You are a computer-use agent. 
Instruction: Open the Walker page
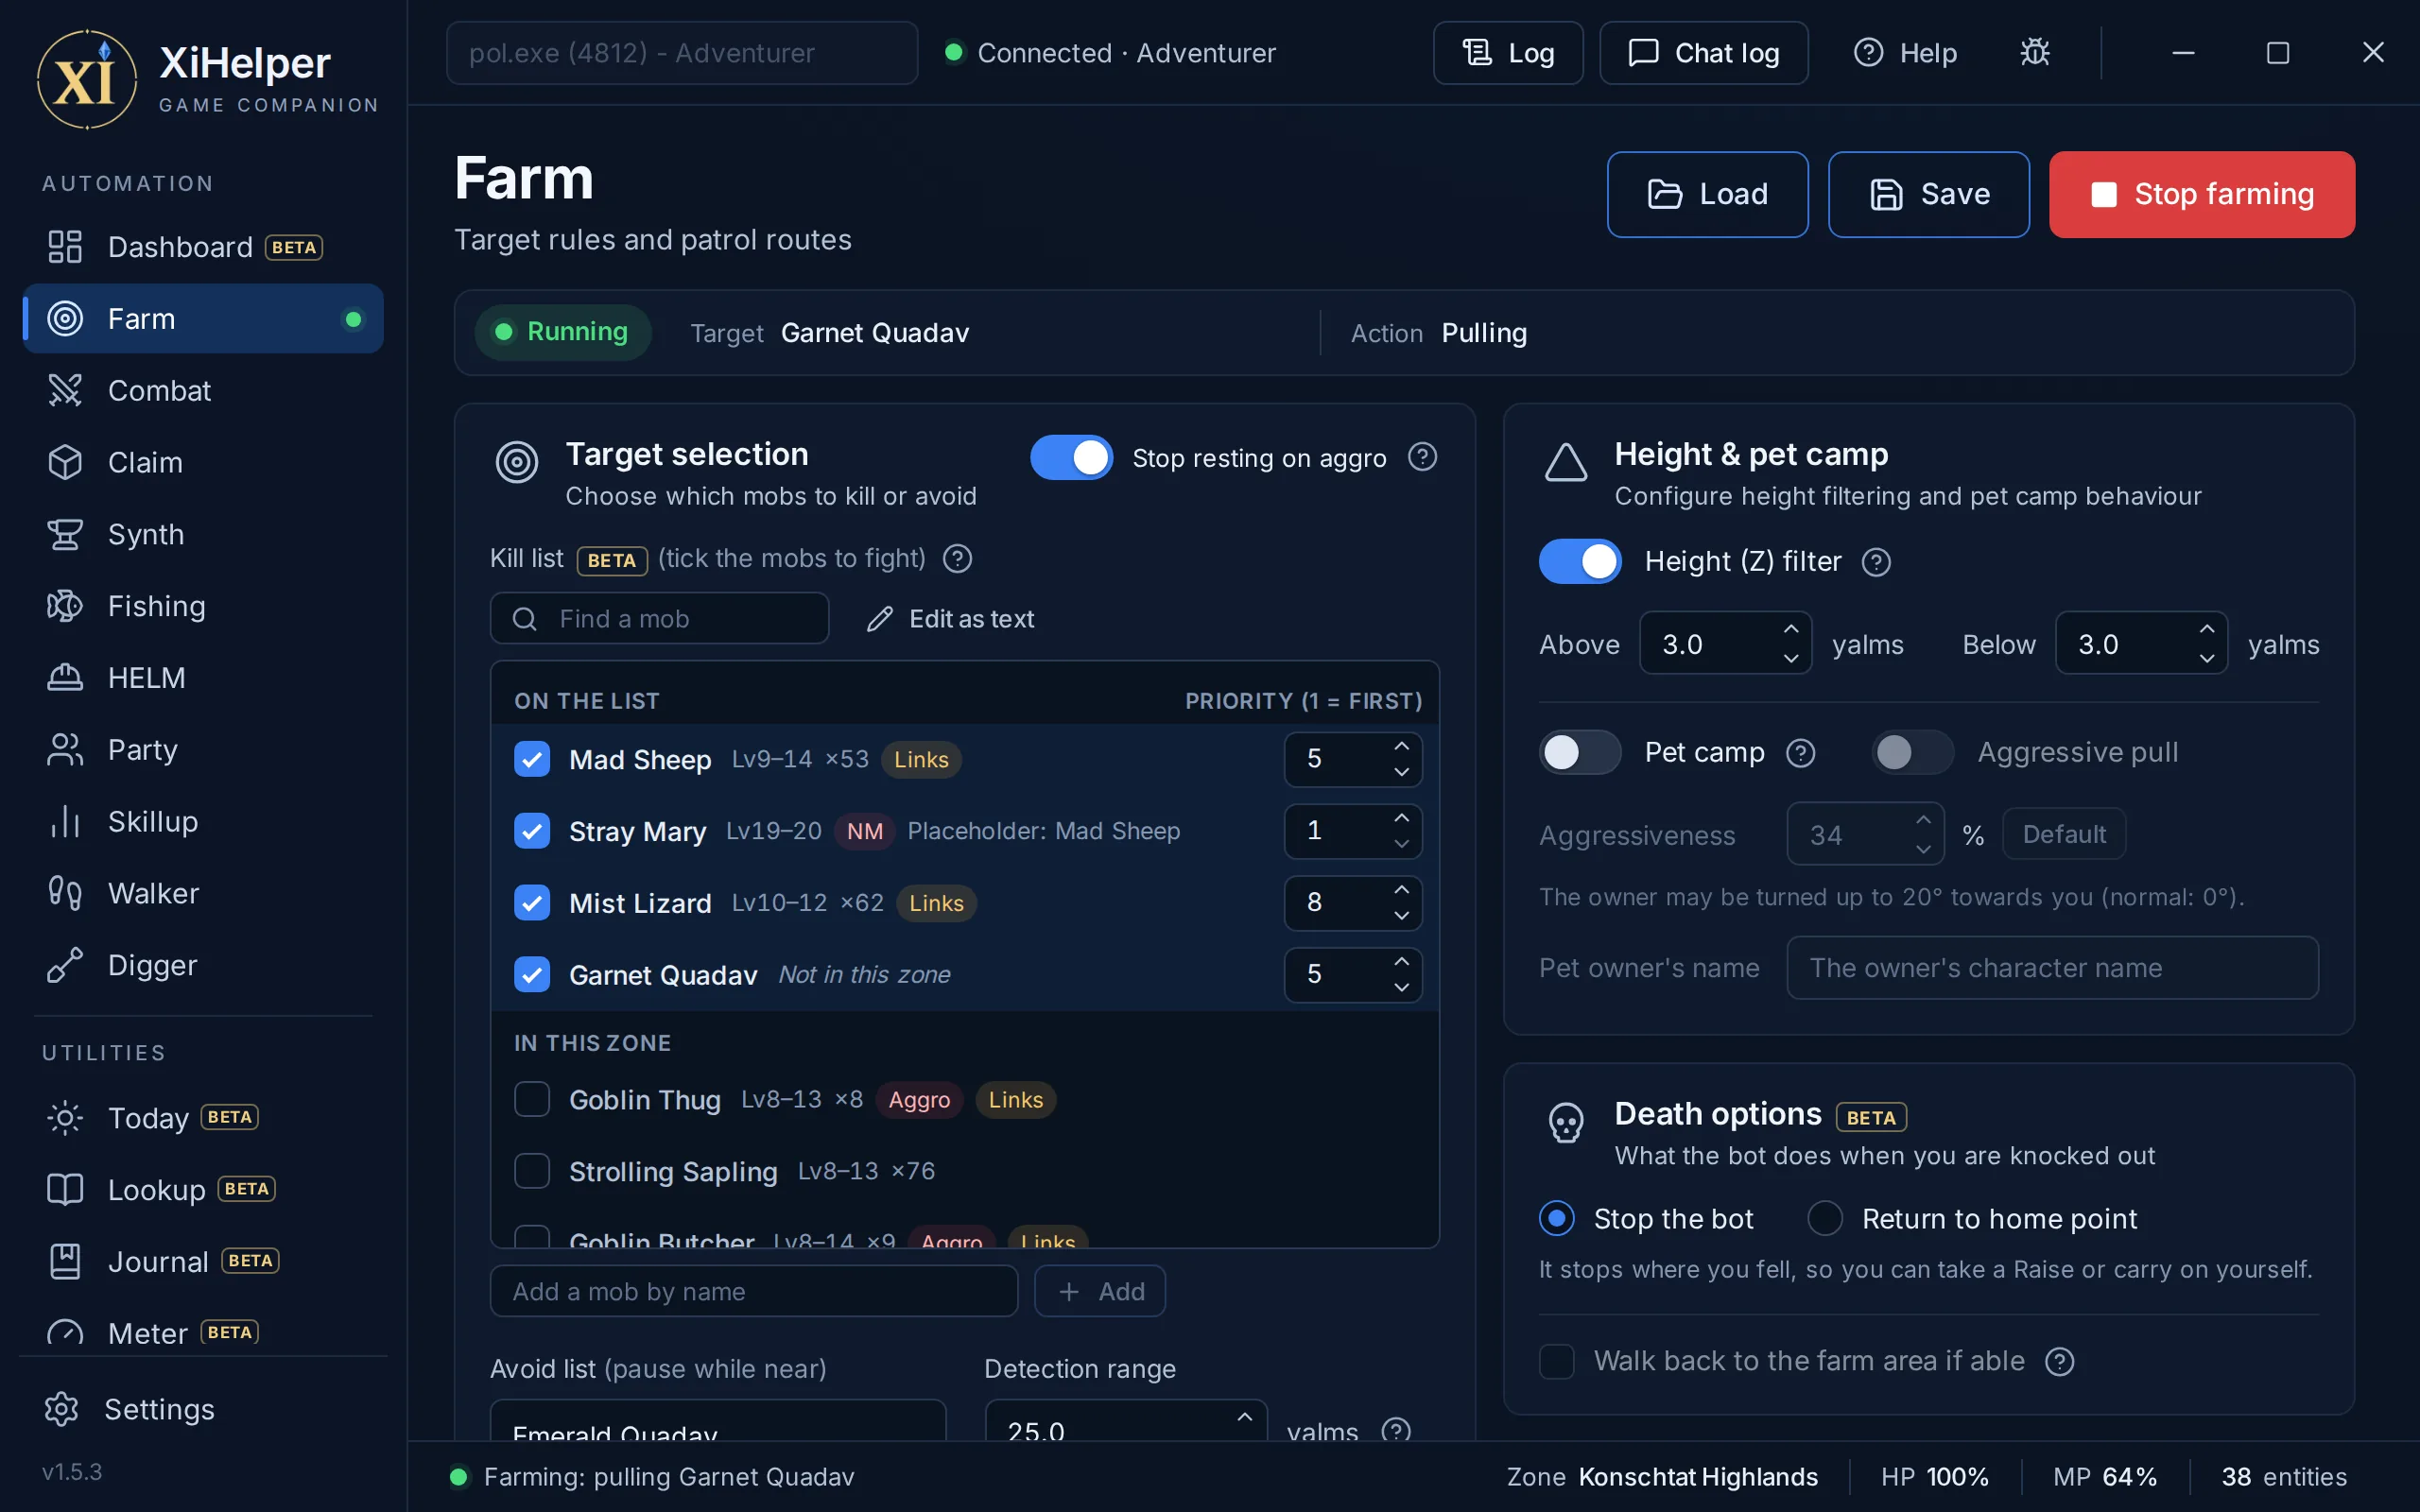click(203, 893)
